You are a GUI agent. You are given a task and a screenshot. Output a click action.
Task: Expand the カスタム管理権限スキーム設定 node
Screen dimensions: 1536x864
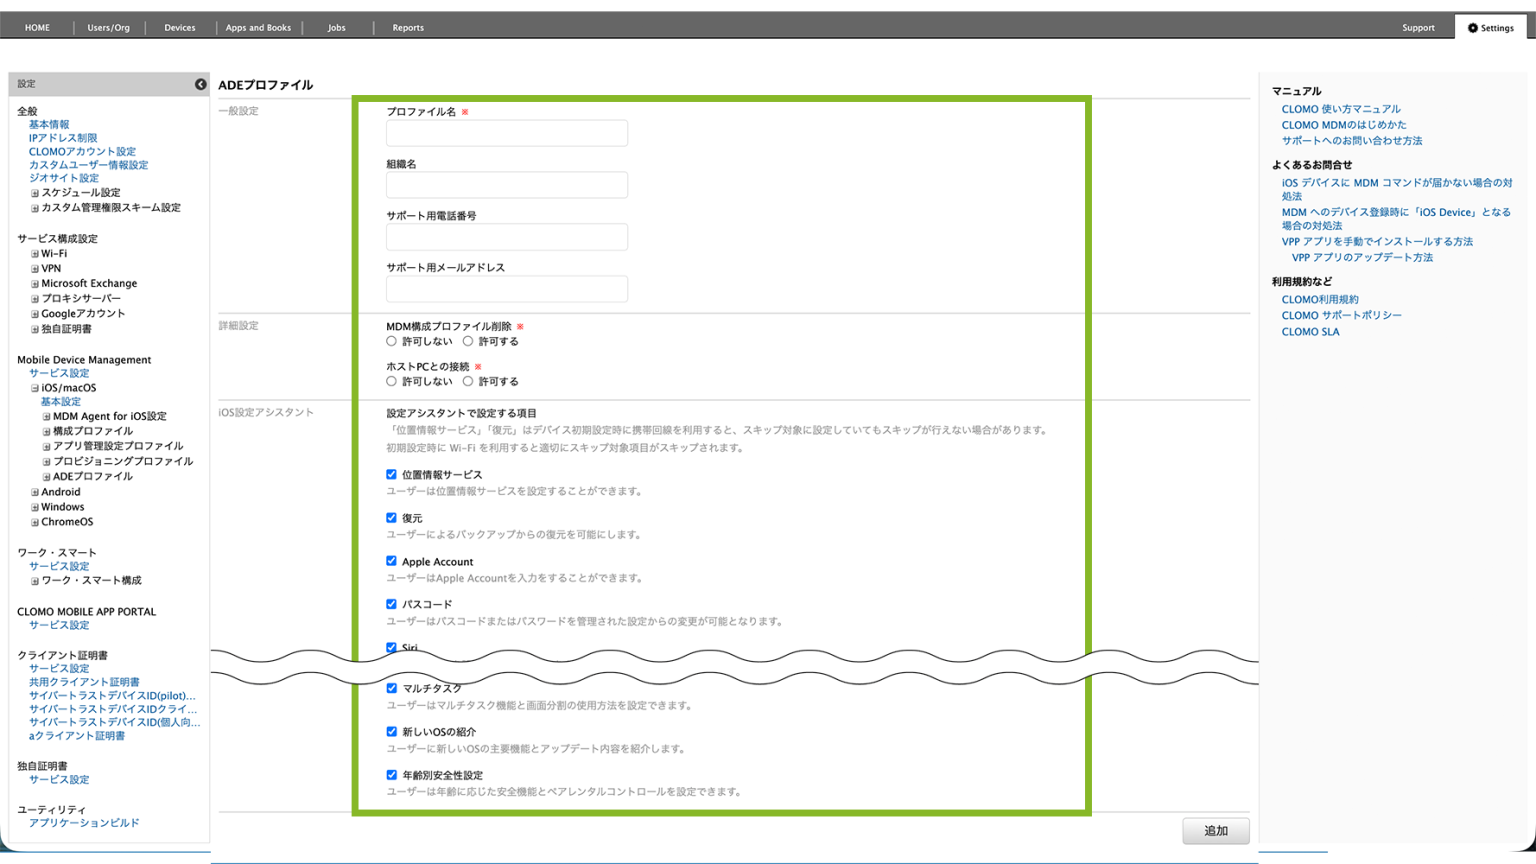click(x=34, y=208)
